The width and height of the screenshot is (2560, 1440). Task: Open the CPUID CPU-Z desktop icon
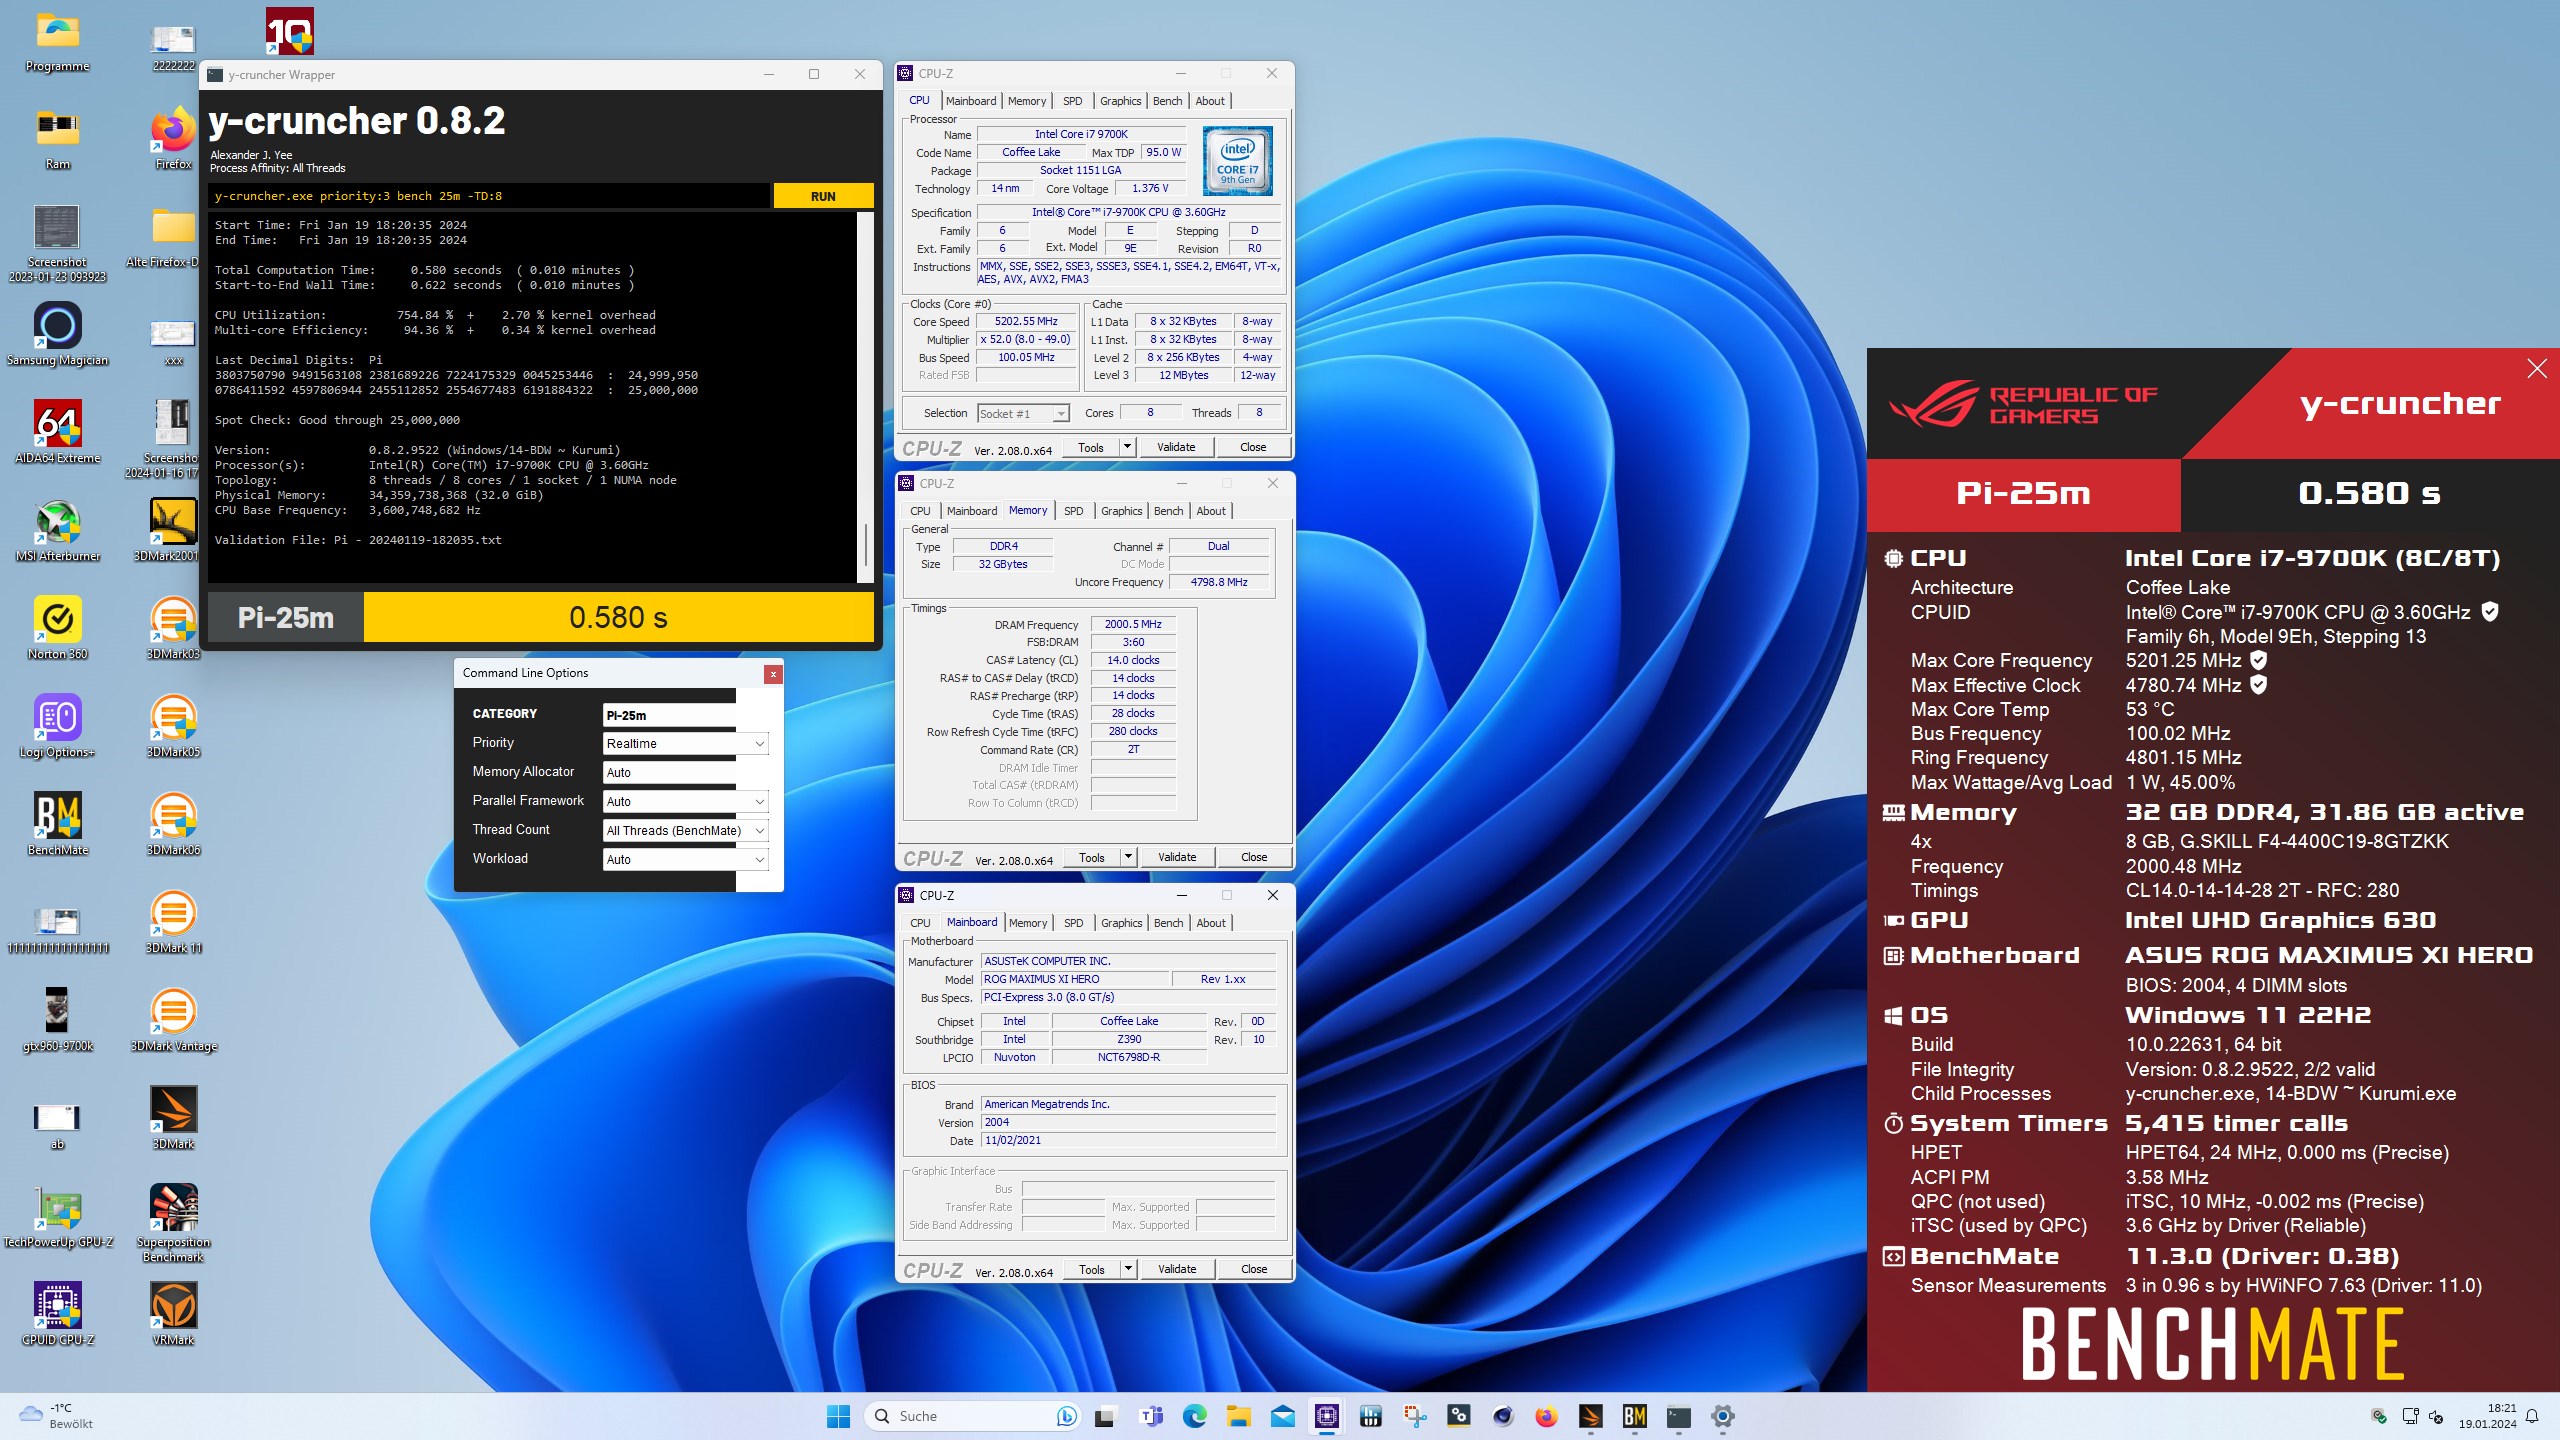click(x=58, y=1314)
